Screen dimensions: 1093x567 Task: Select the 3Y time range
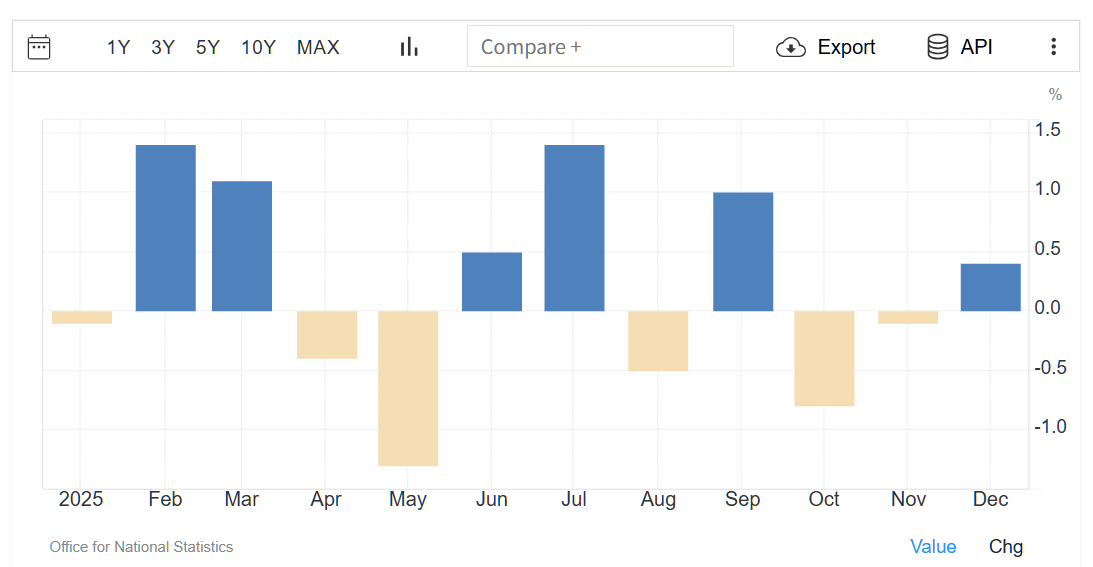click(x=163, y=47)
